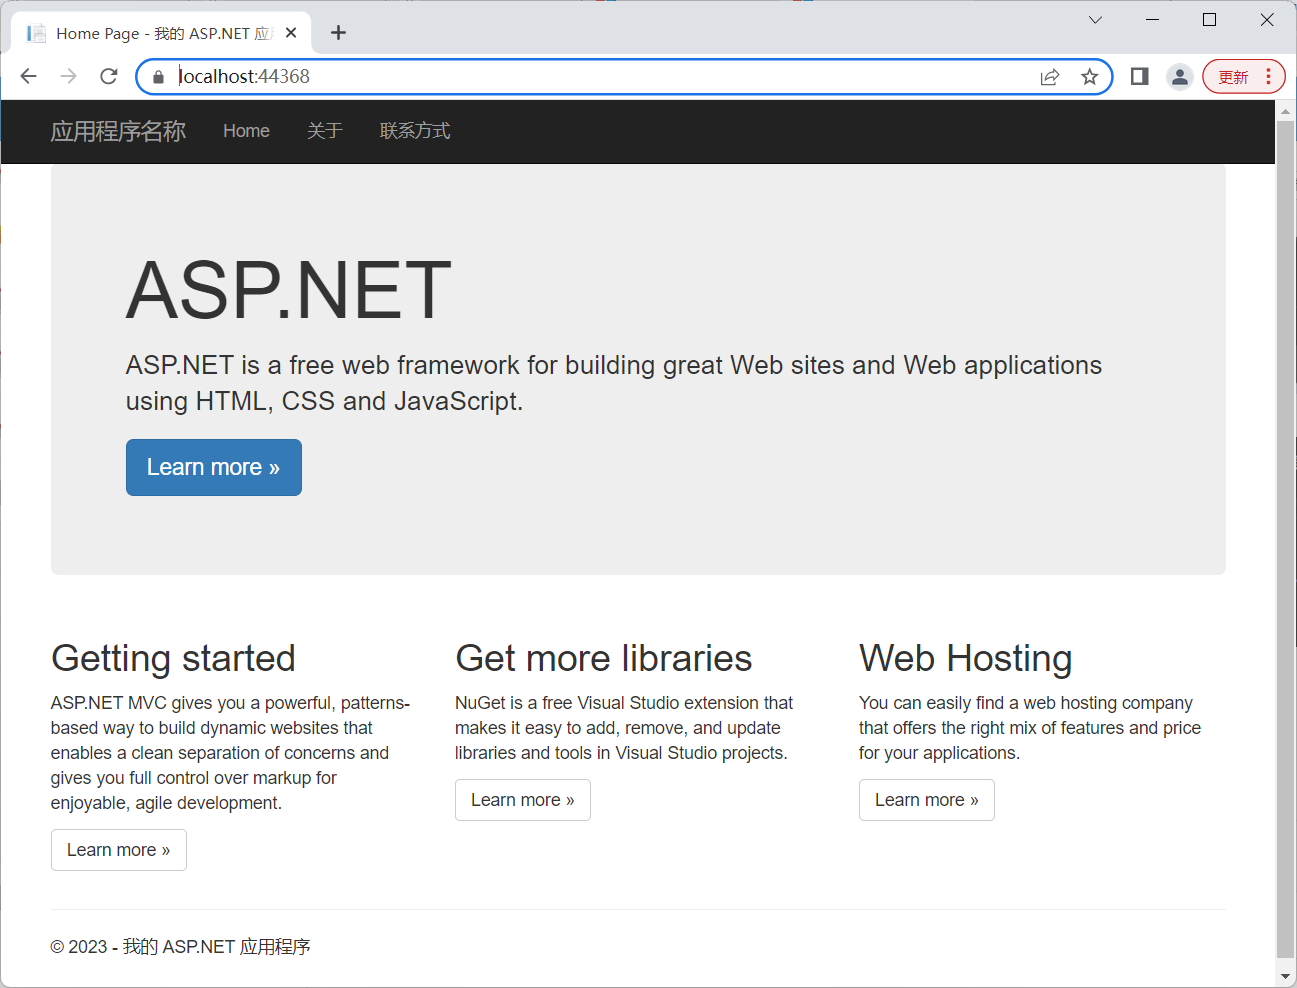The height and width of the screenshot is (988, 1297).
Task: Click Learn more under Get more libraries
Action: tap(523, 800)
